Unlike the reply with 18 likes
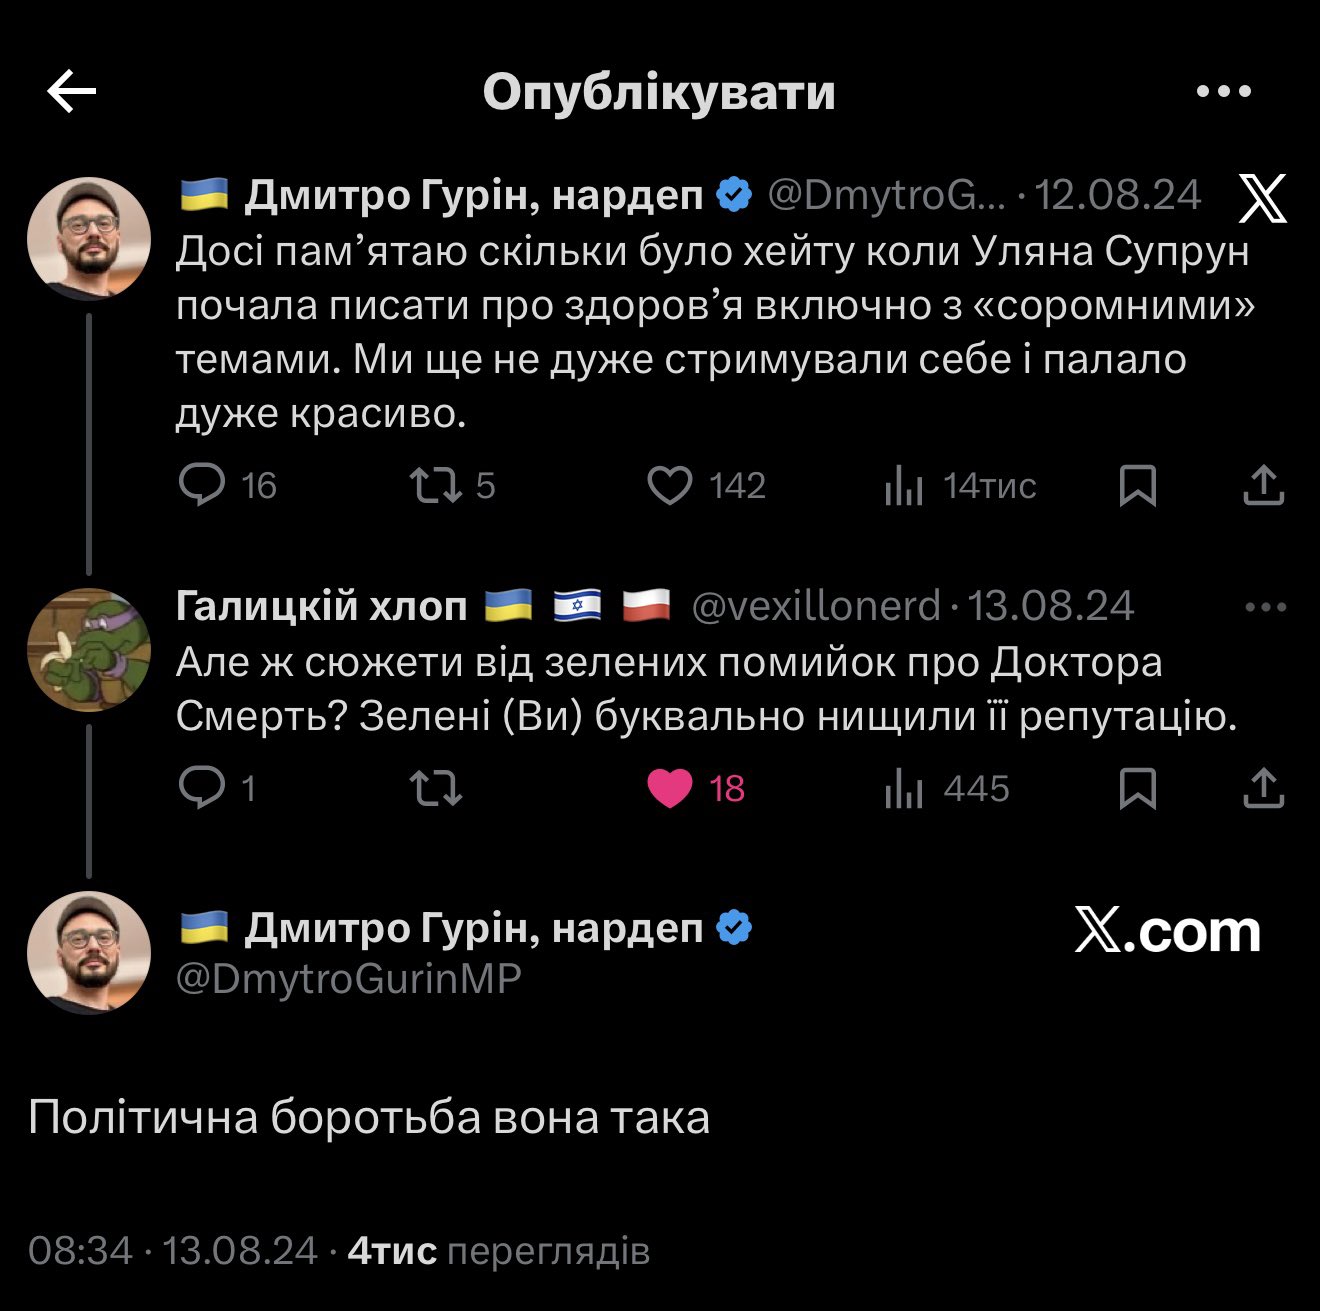Viewport: 1320px width, 1311px height. [670, 788]
